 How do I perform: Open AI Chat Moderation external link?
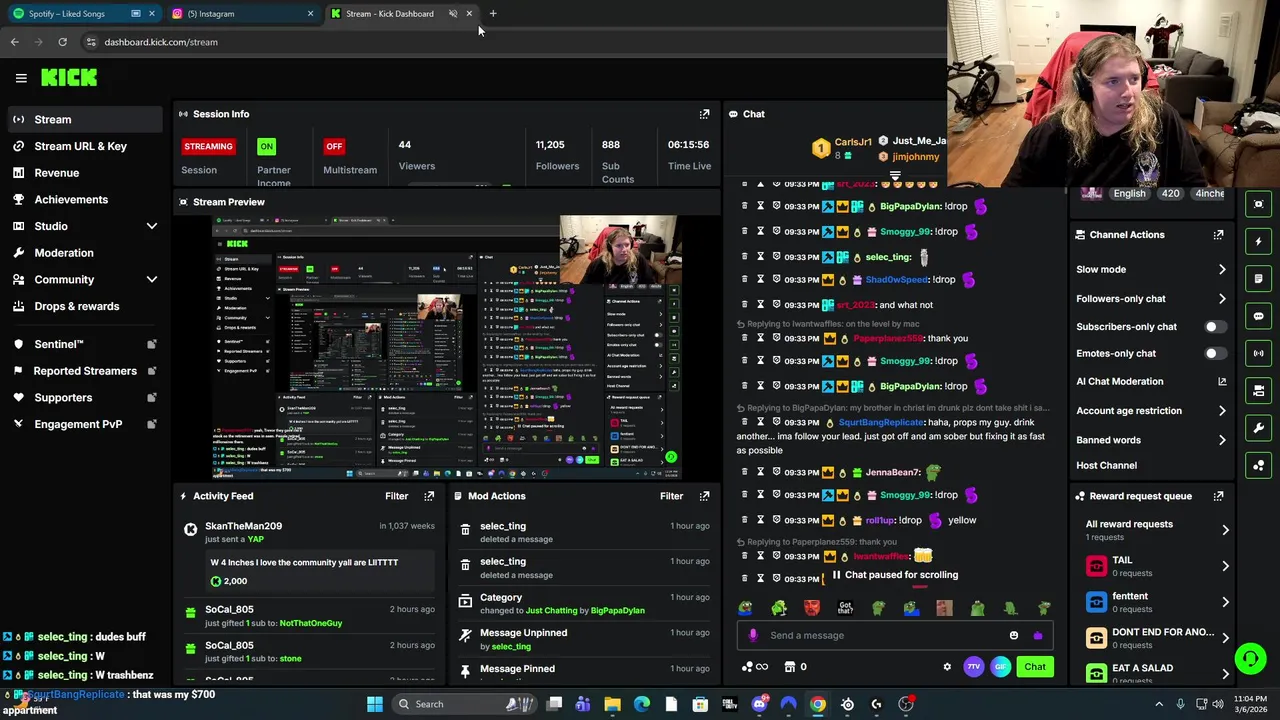coord(1222,382)
